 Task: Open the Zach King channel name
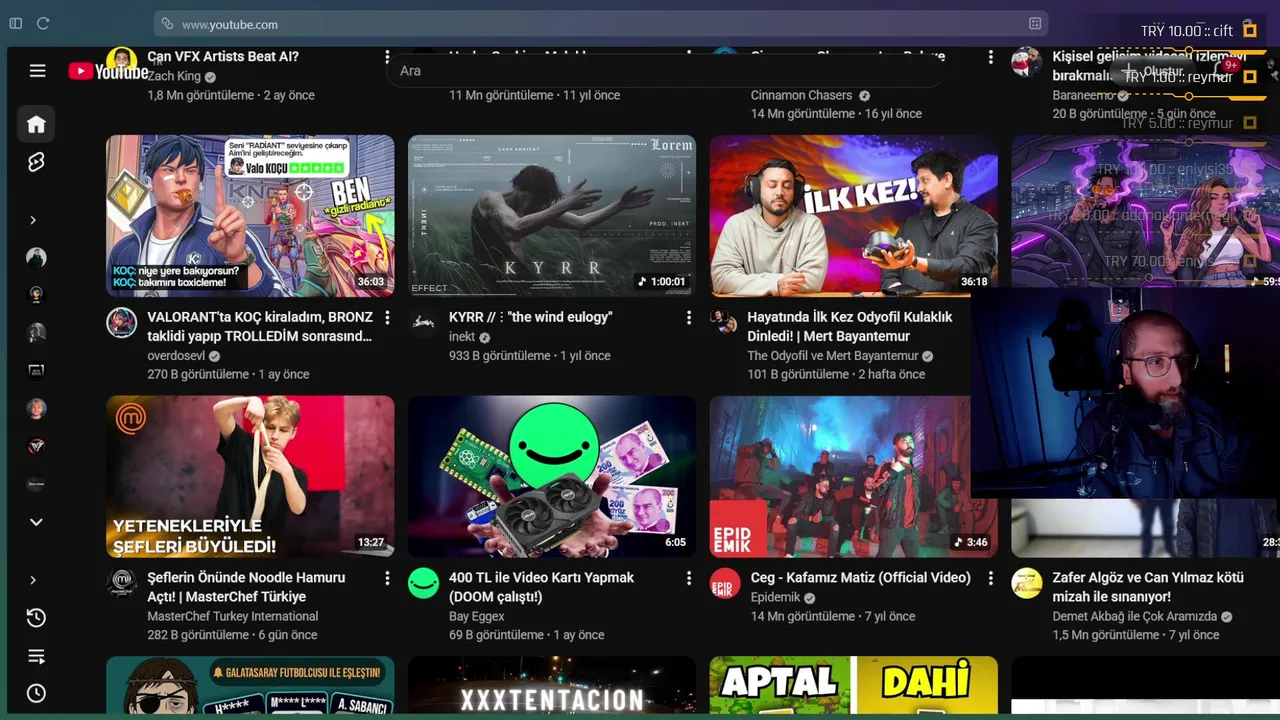[174, 76]
